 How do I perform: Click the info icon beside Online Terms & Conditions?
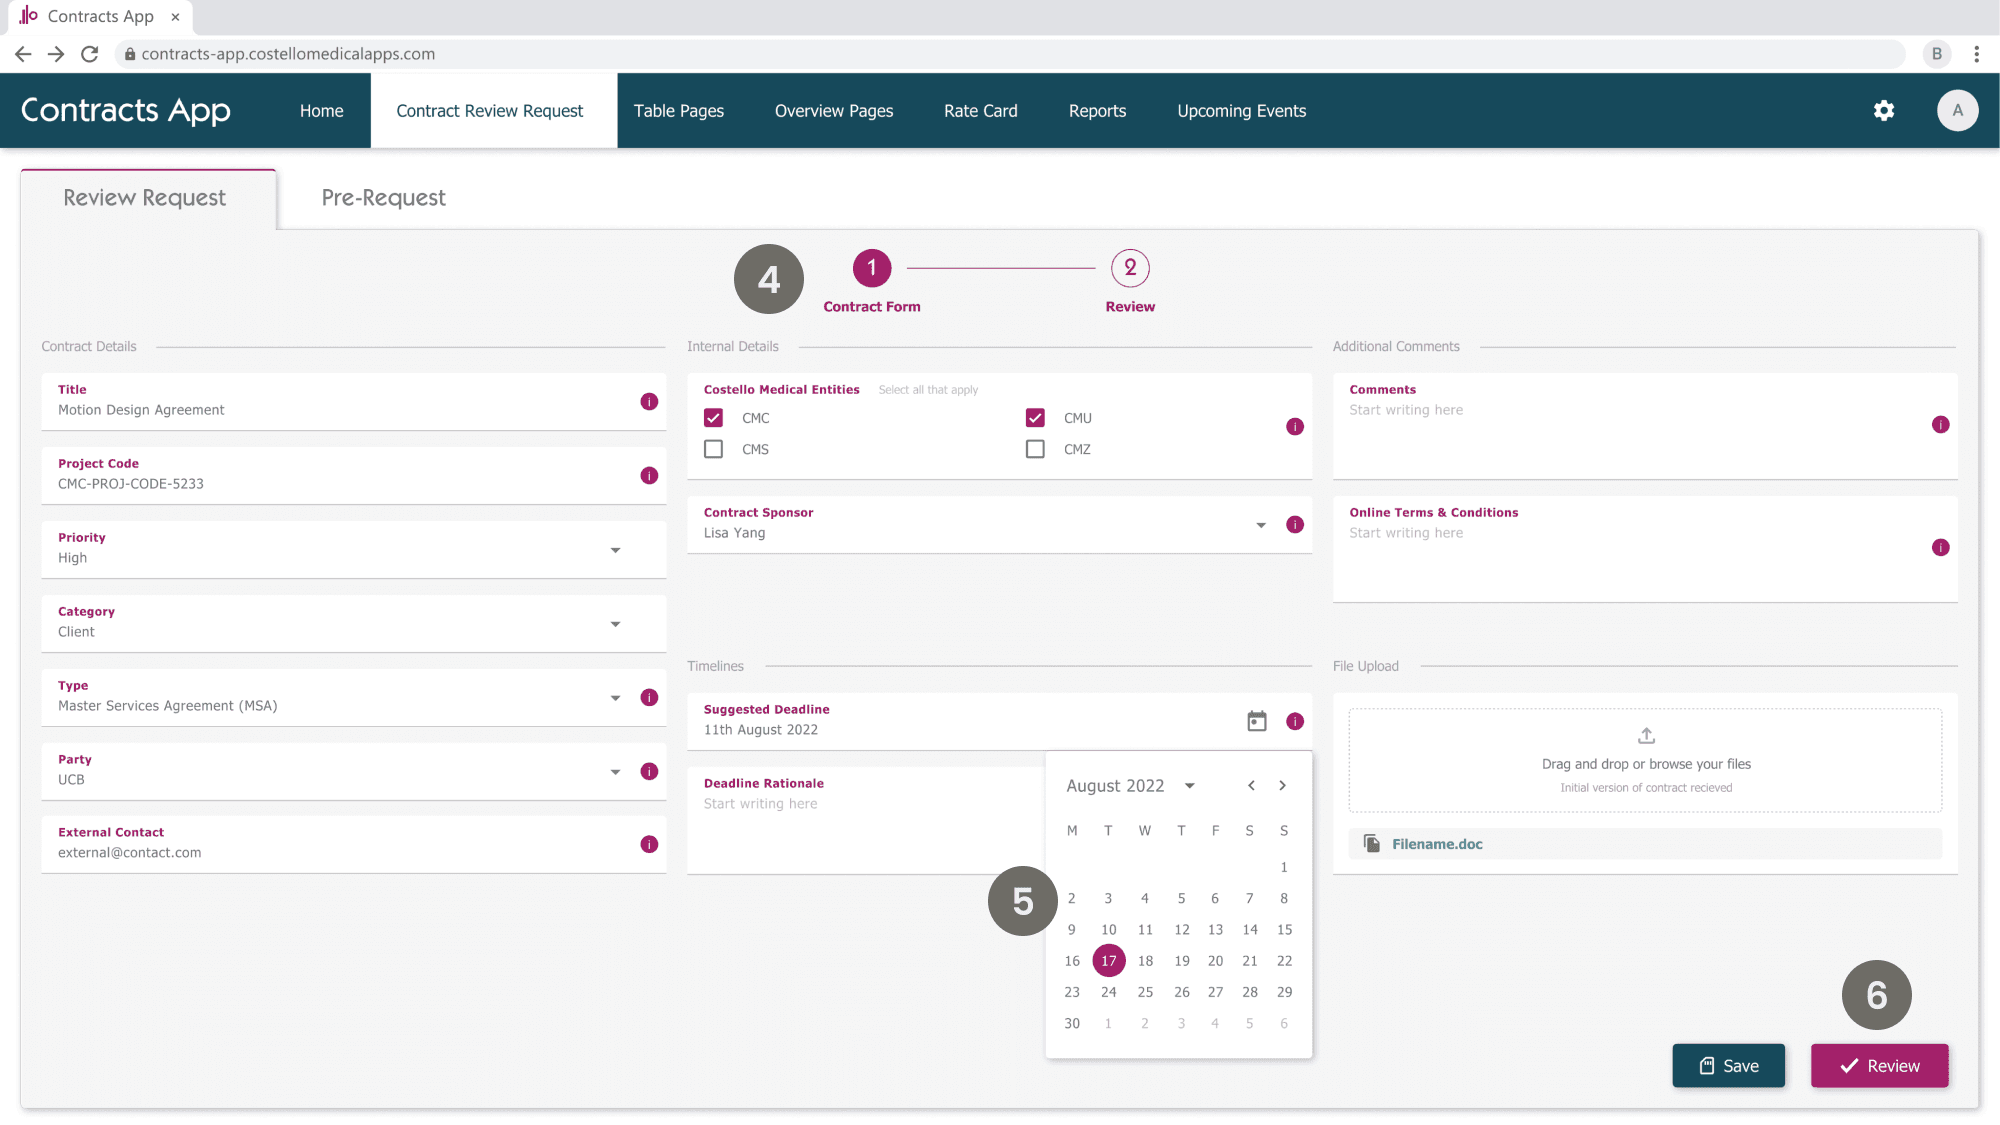tap(1941, 547)
